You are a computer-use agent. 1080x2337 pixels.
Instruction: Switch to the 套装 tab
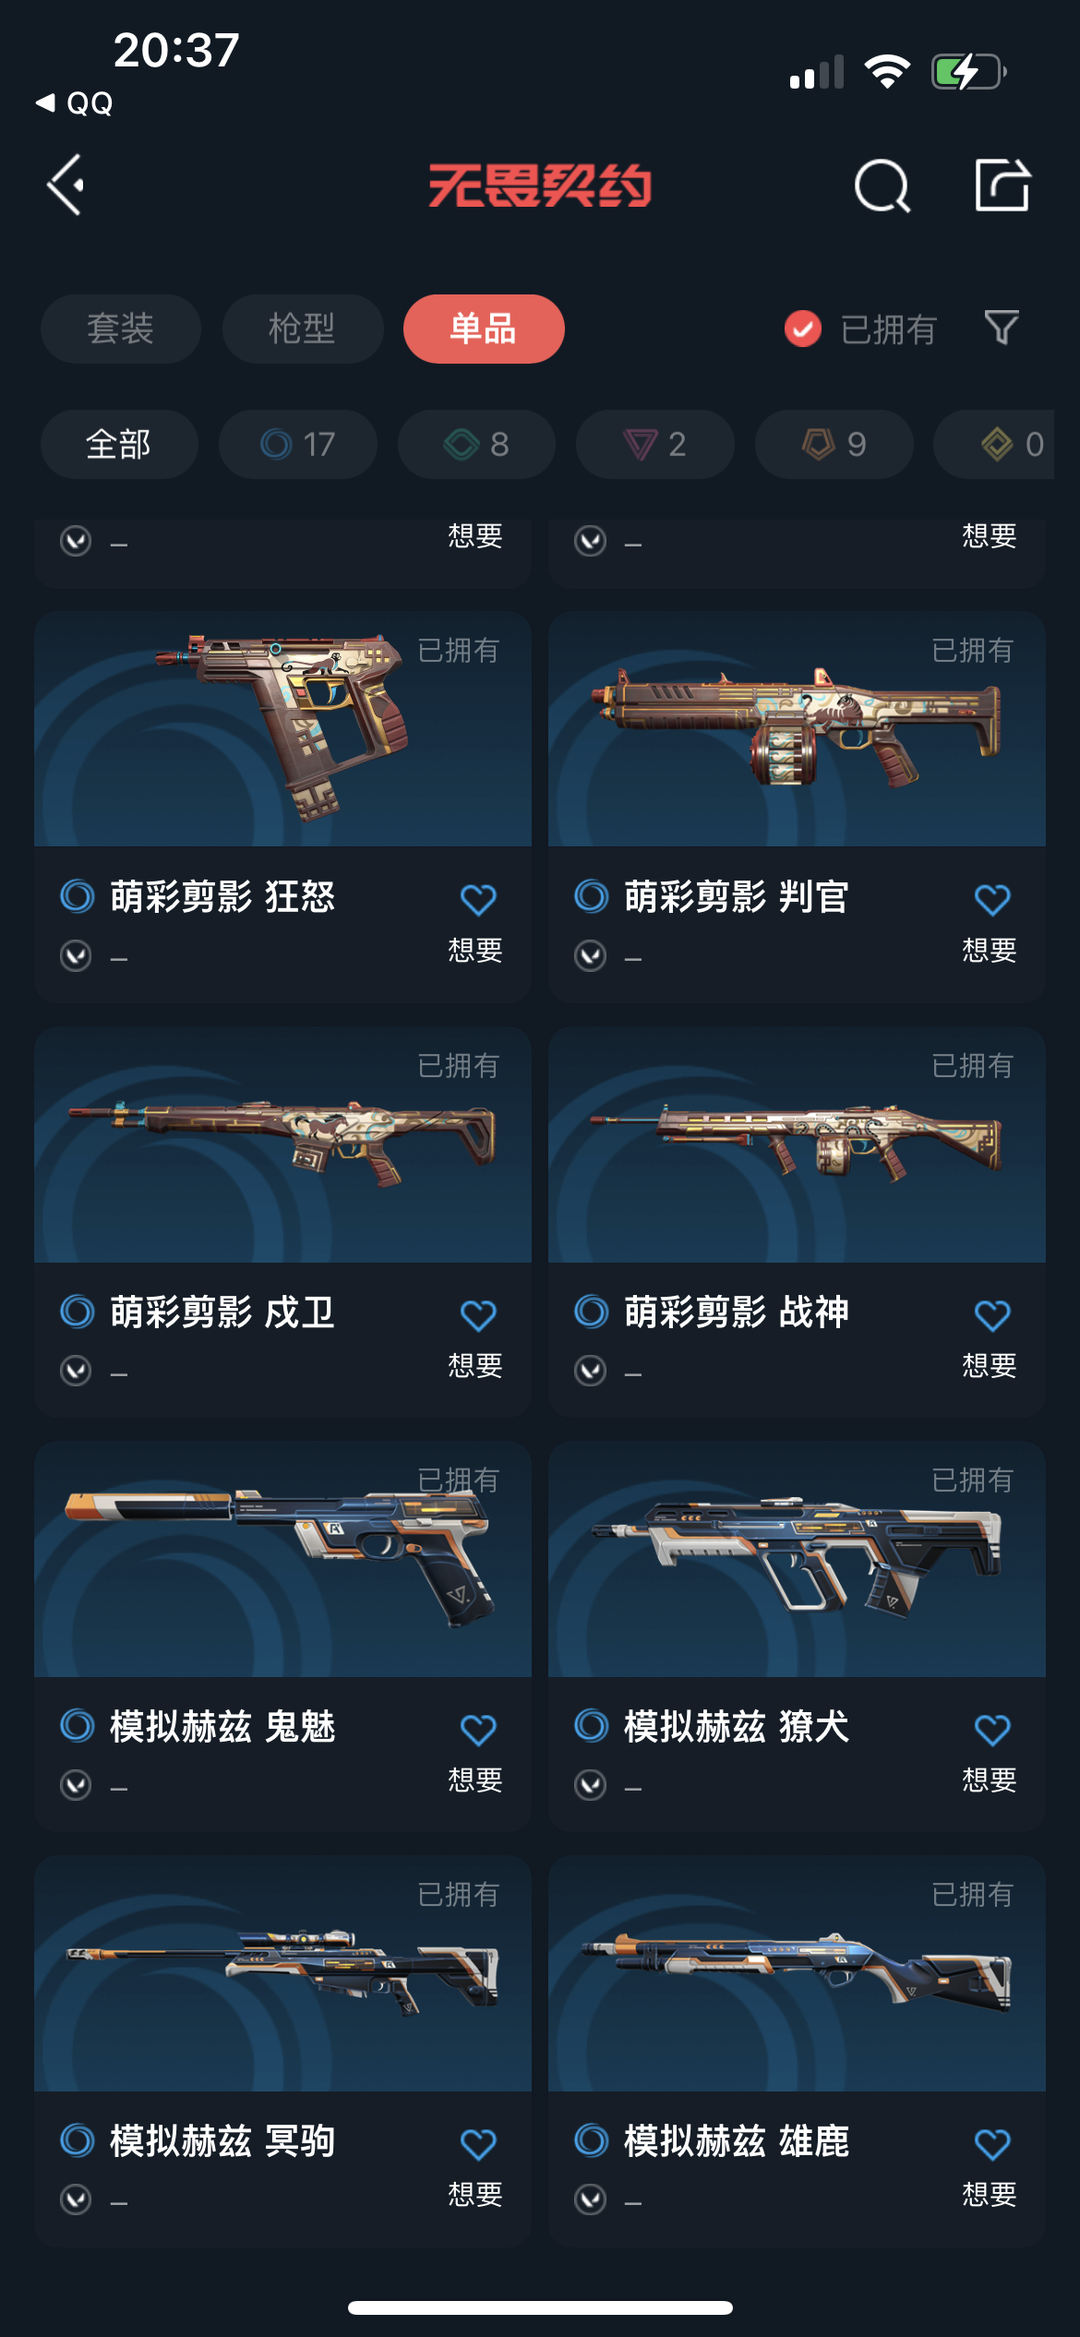121,329
